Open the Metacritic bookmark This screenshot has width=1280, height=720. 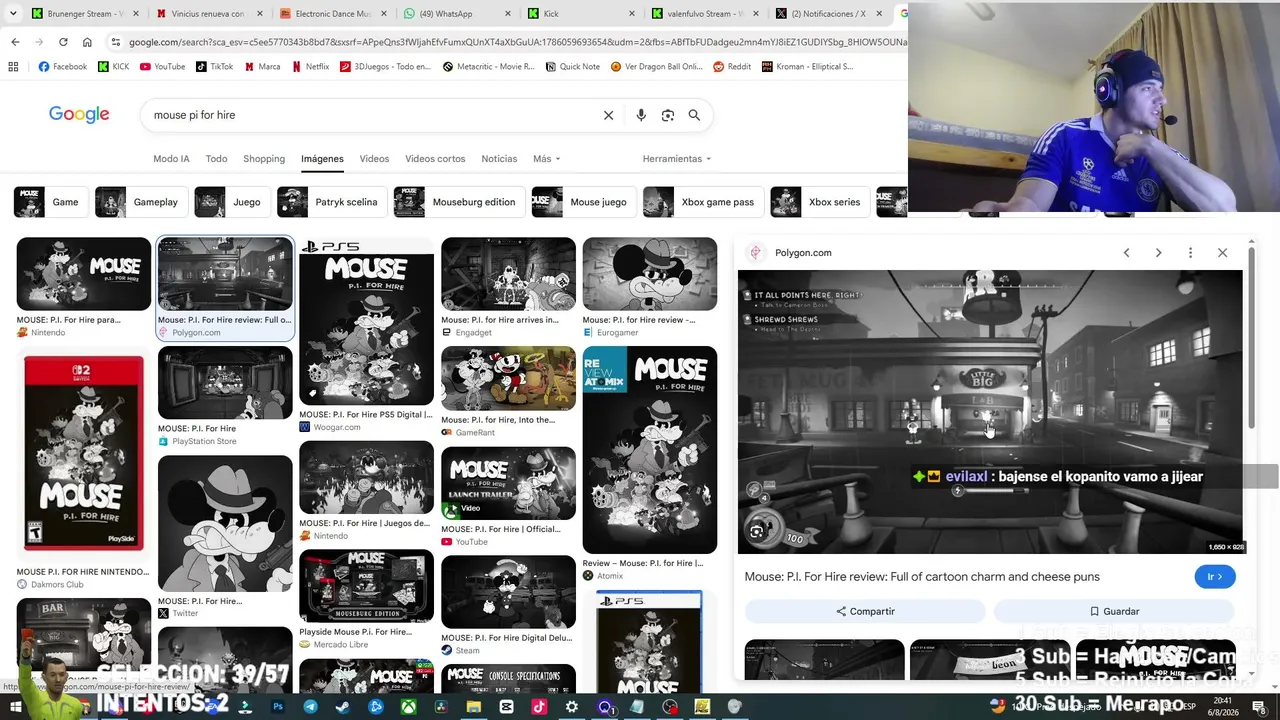[488, 67]
